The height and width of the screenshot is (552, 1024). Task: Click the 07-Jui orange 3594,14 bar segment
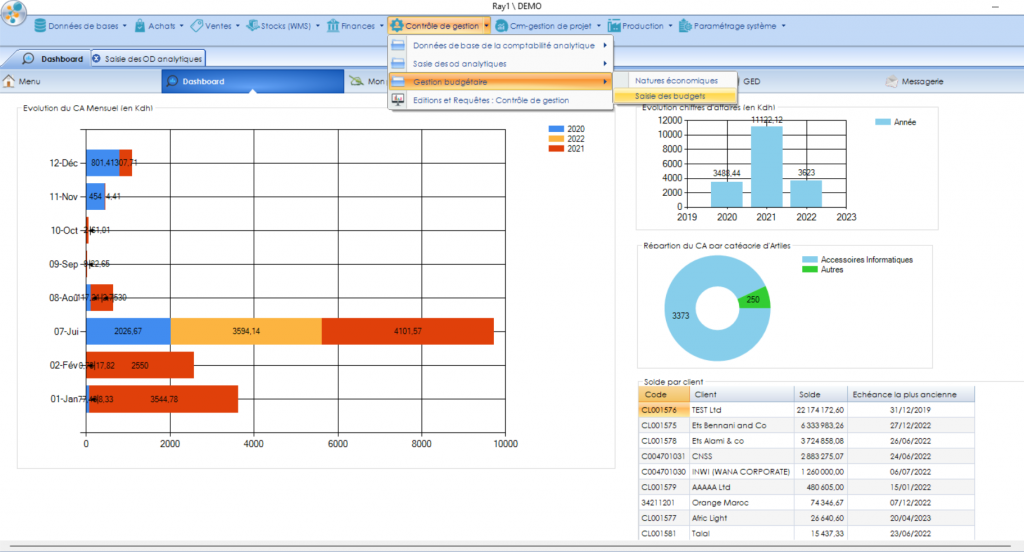tap(246, 331)
